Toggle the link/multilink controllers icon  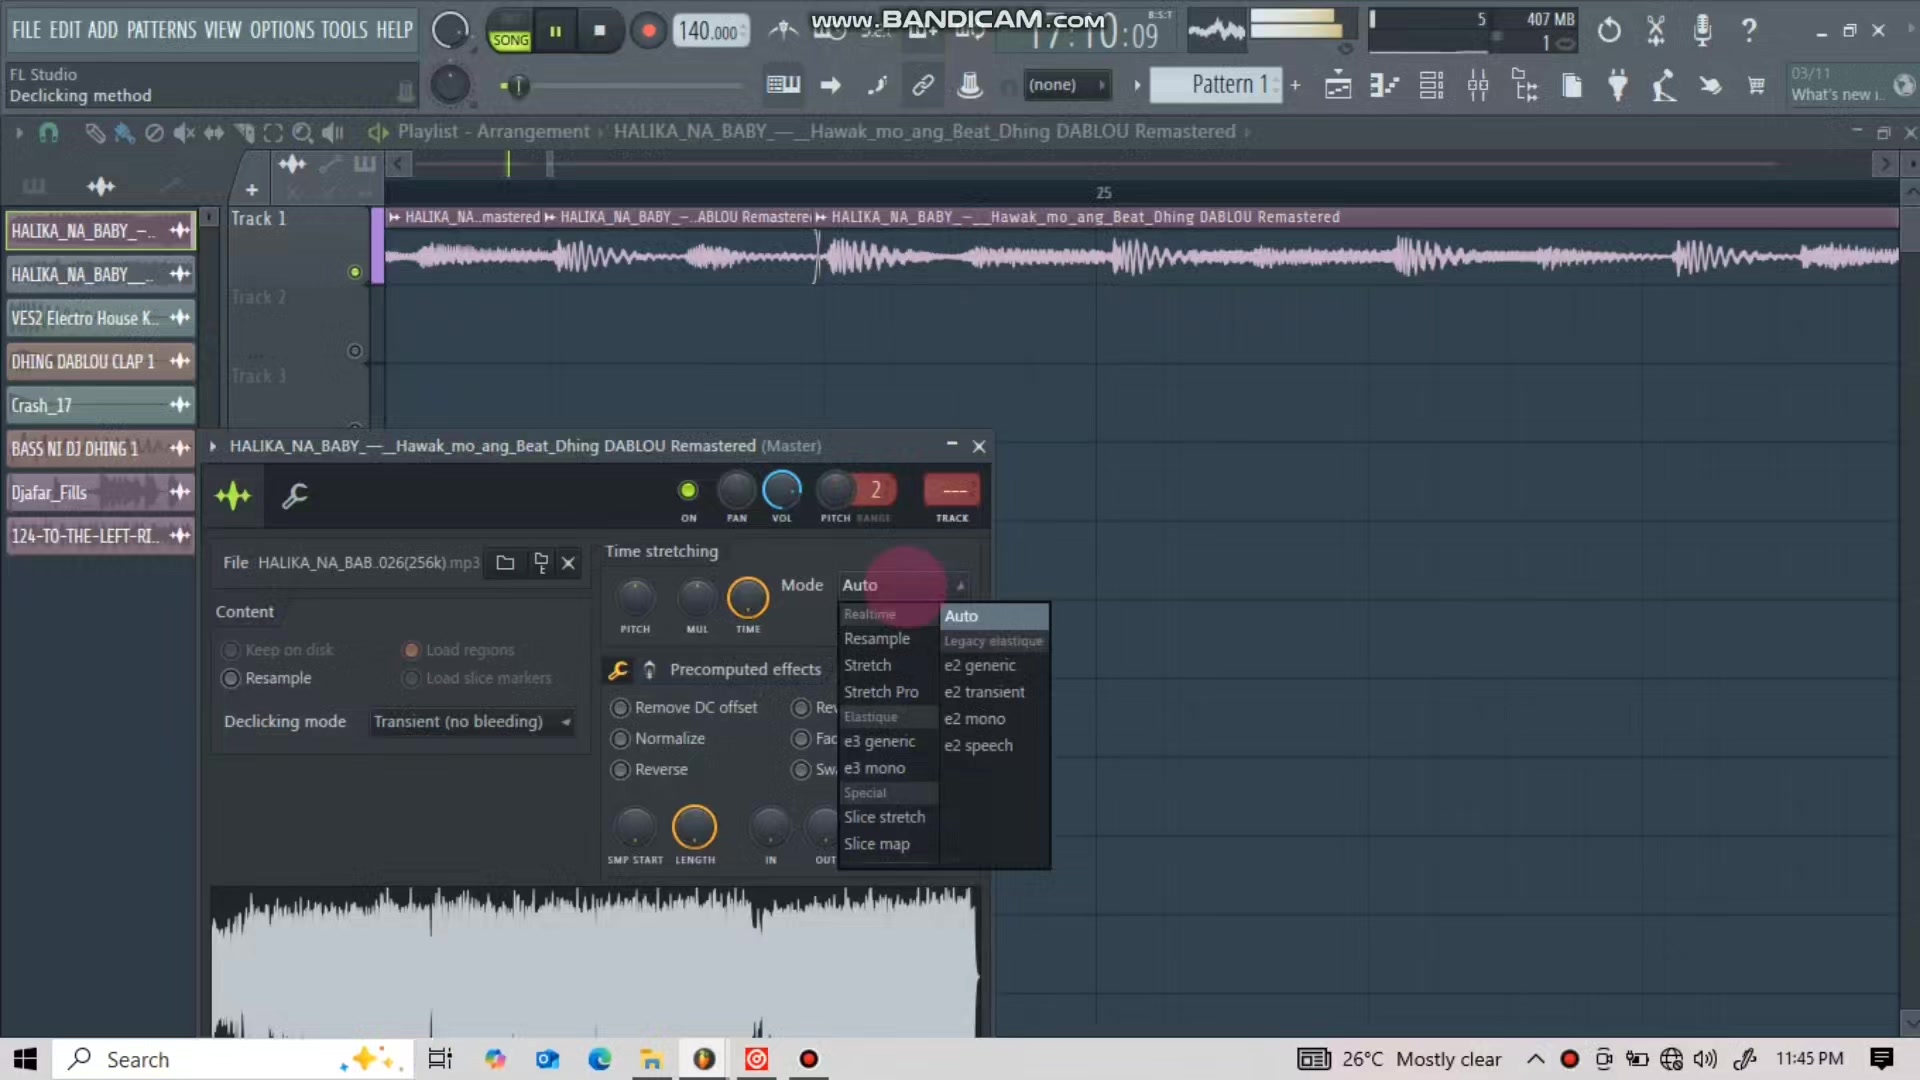point(923,85)
